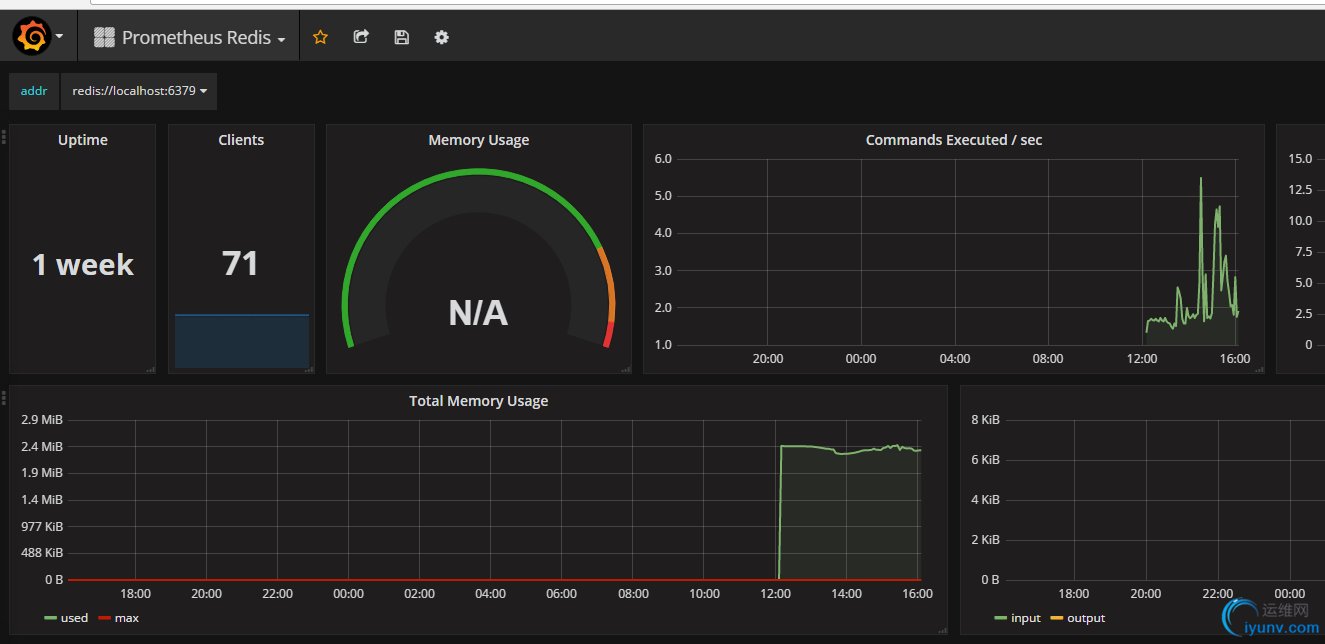Click the green used legend color swatch
The width and height of the screenshot is (1325, 644).
click(50, 618)
